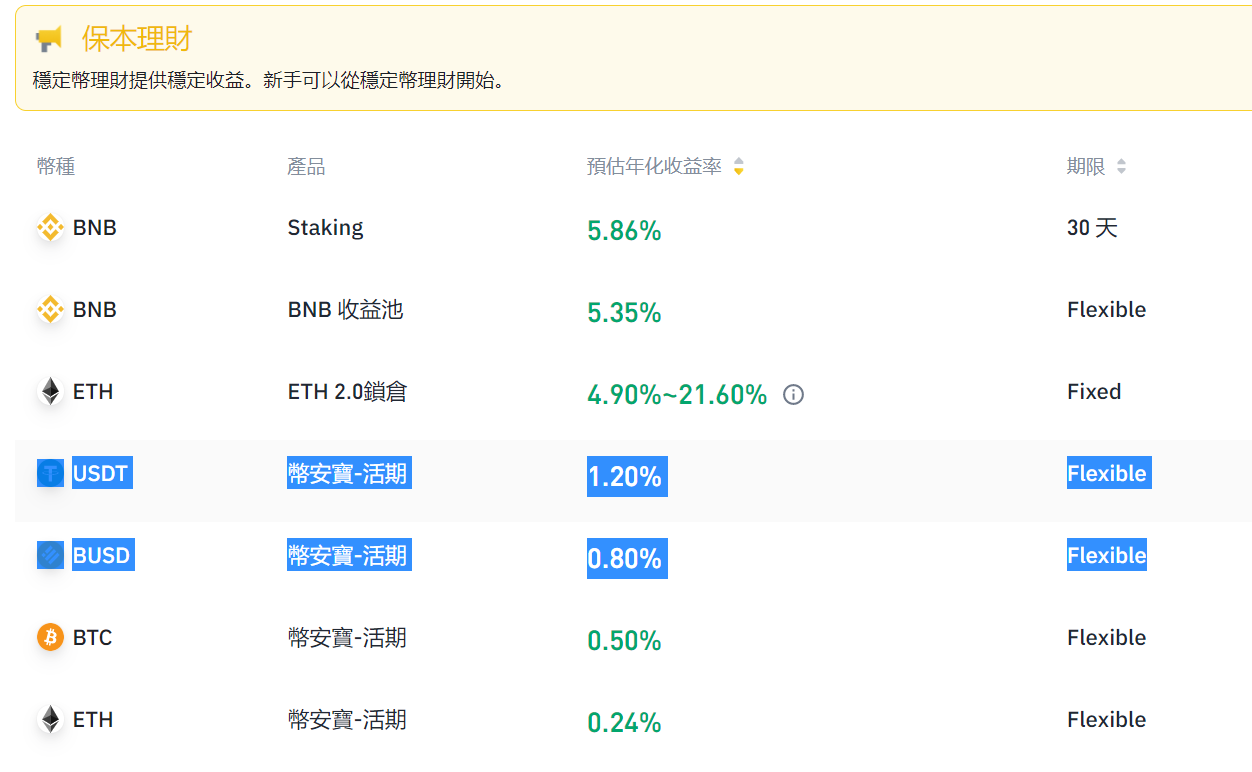The image size is (1252, 772).
Task: Select the BNB 收益池 product
Action: pyautogui.click(x=345, y=310)
